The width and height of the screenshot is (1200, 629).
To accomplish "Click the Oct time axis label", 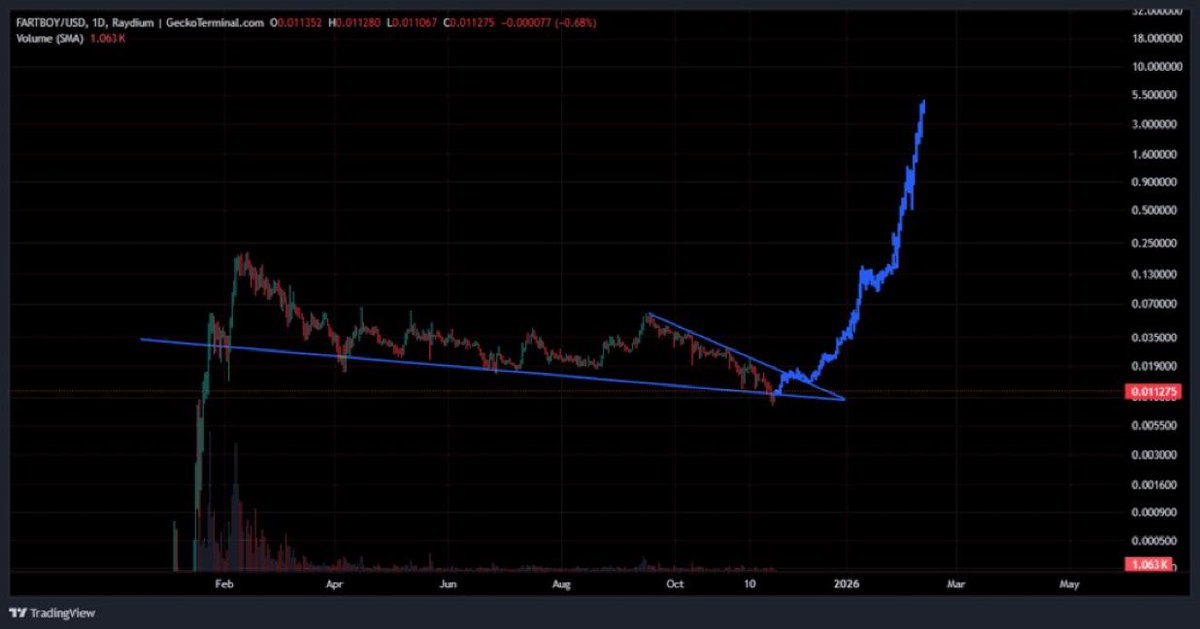I will point(675,582).
